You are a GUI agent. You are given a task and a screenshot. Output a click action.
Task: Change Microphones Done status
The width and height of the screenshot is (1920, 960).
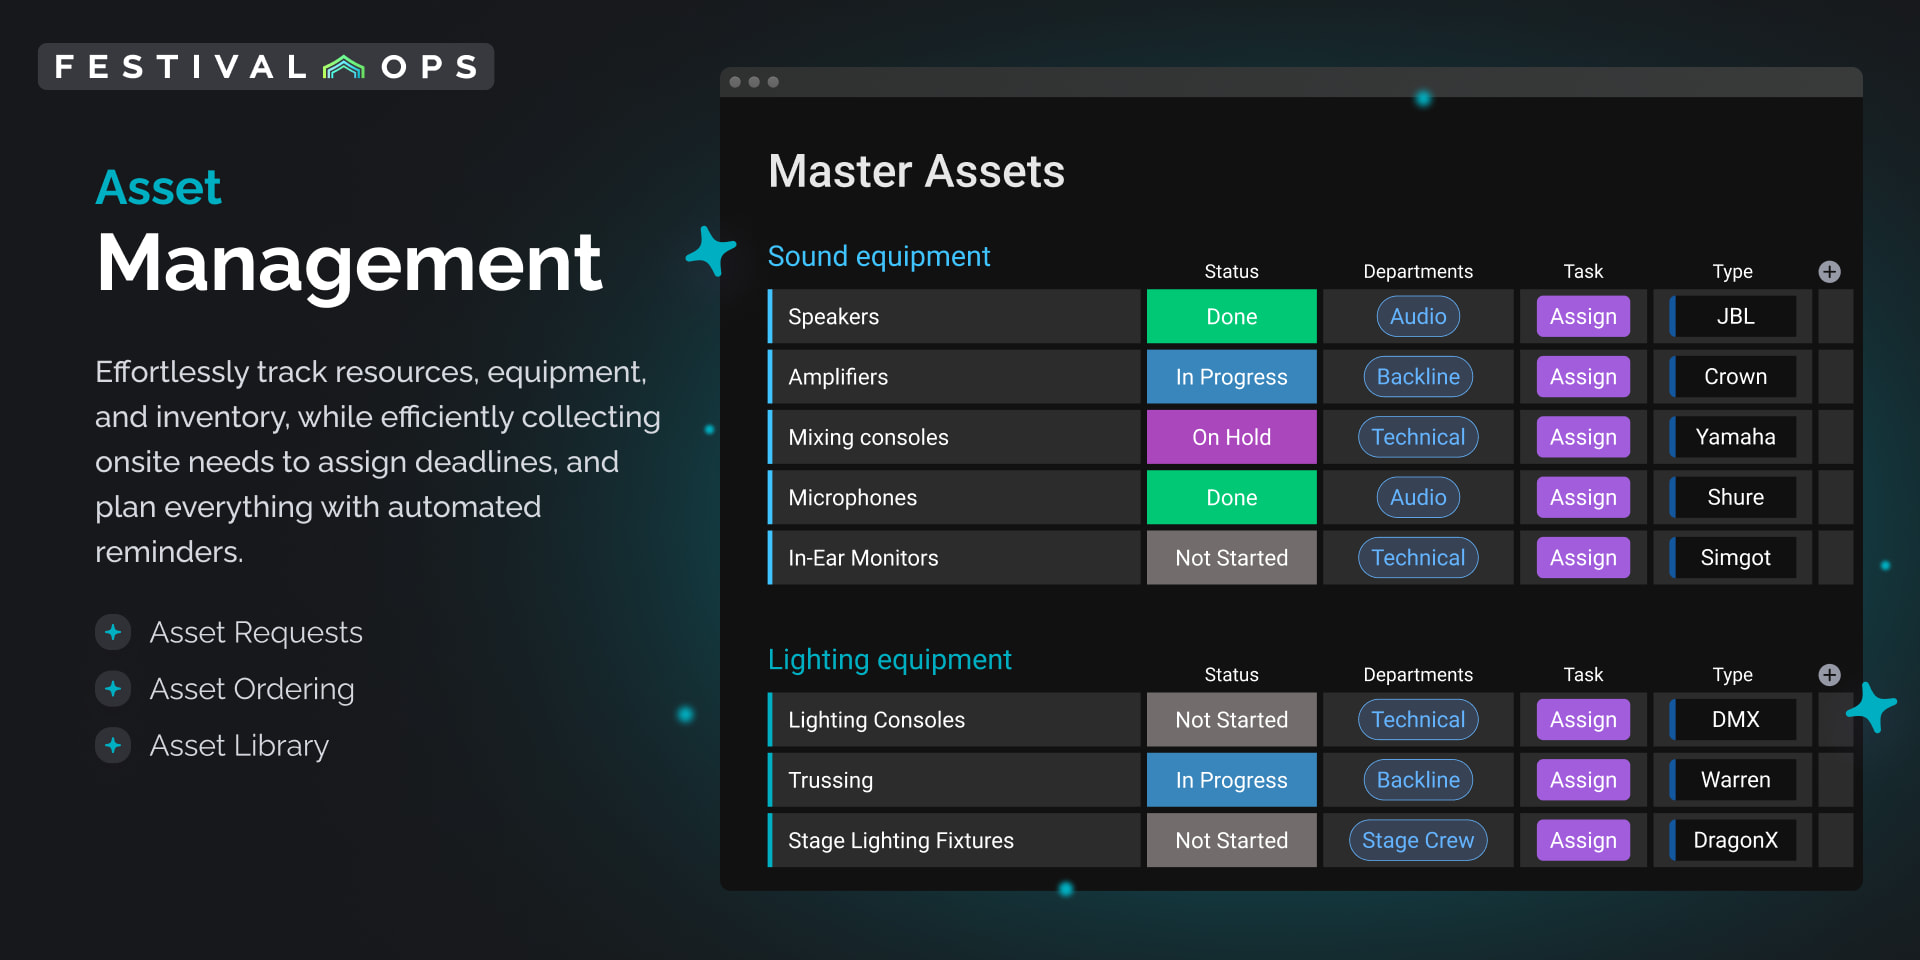[1231, 497]
